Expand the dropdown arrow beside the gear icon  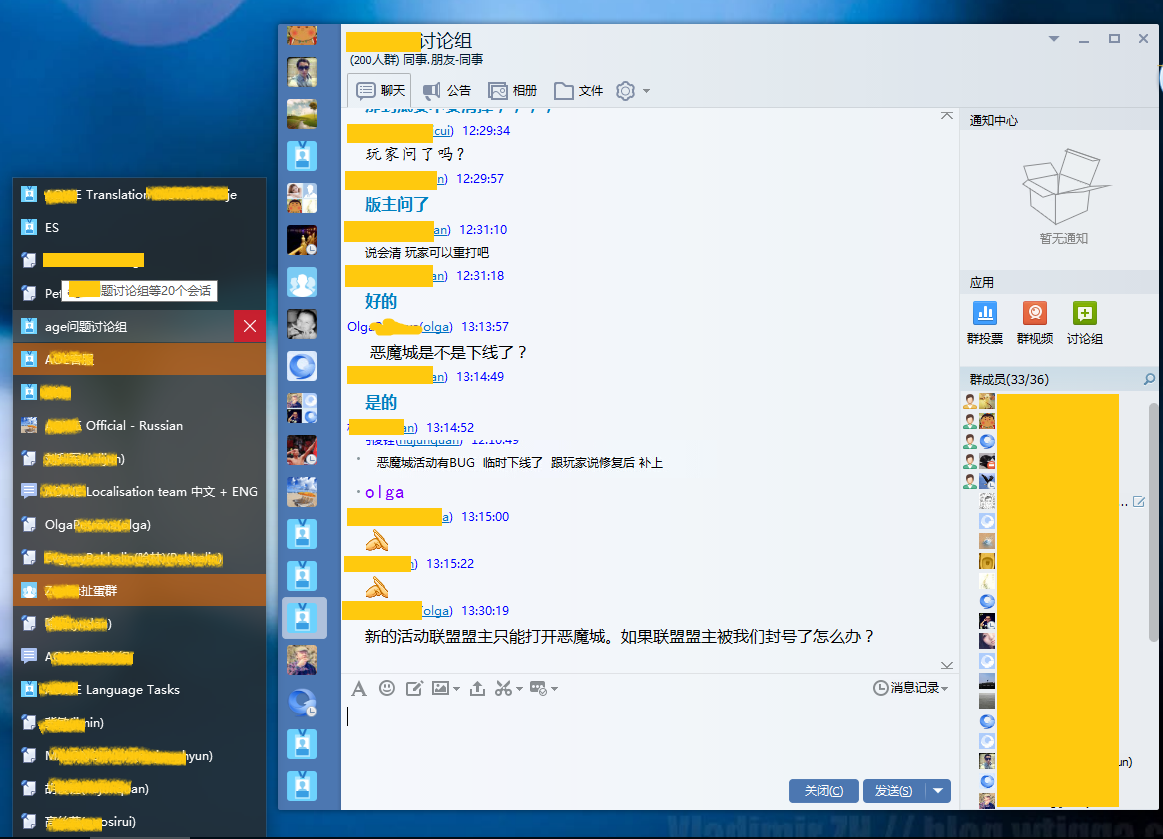coord(646,91)
